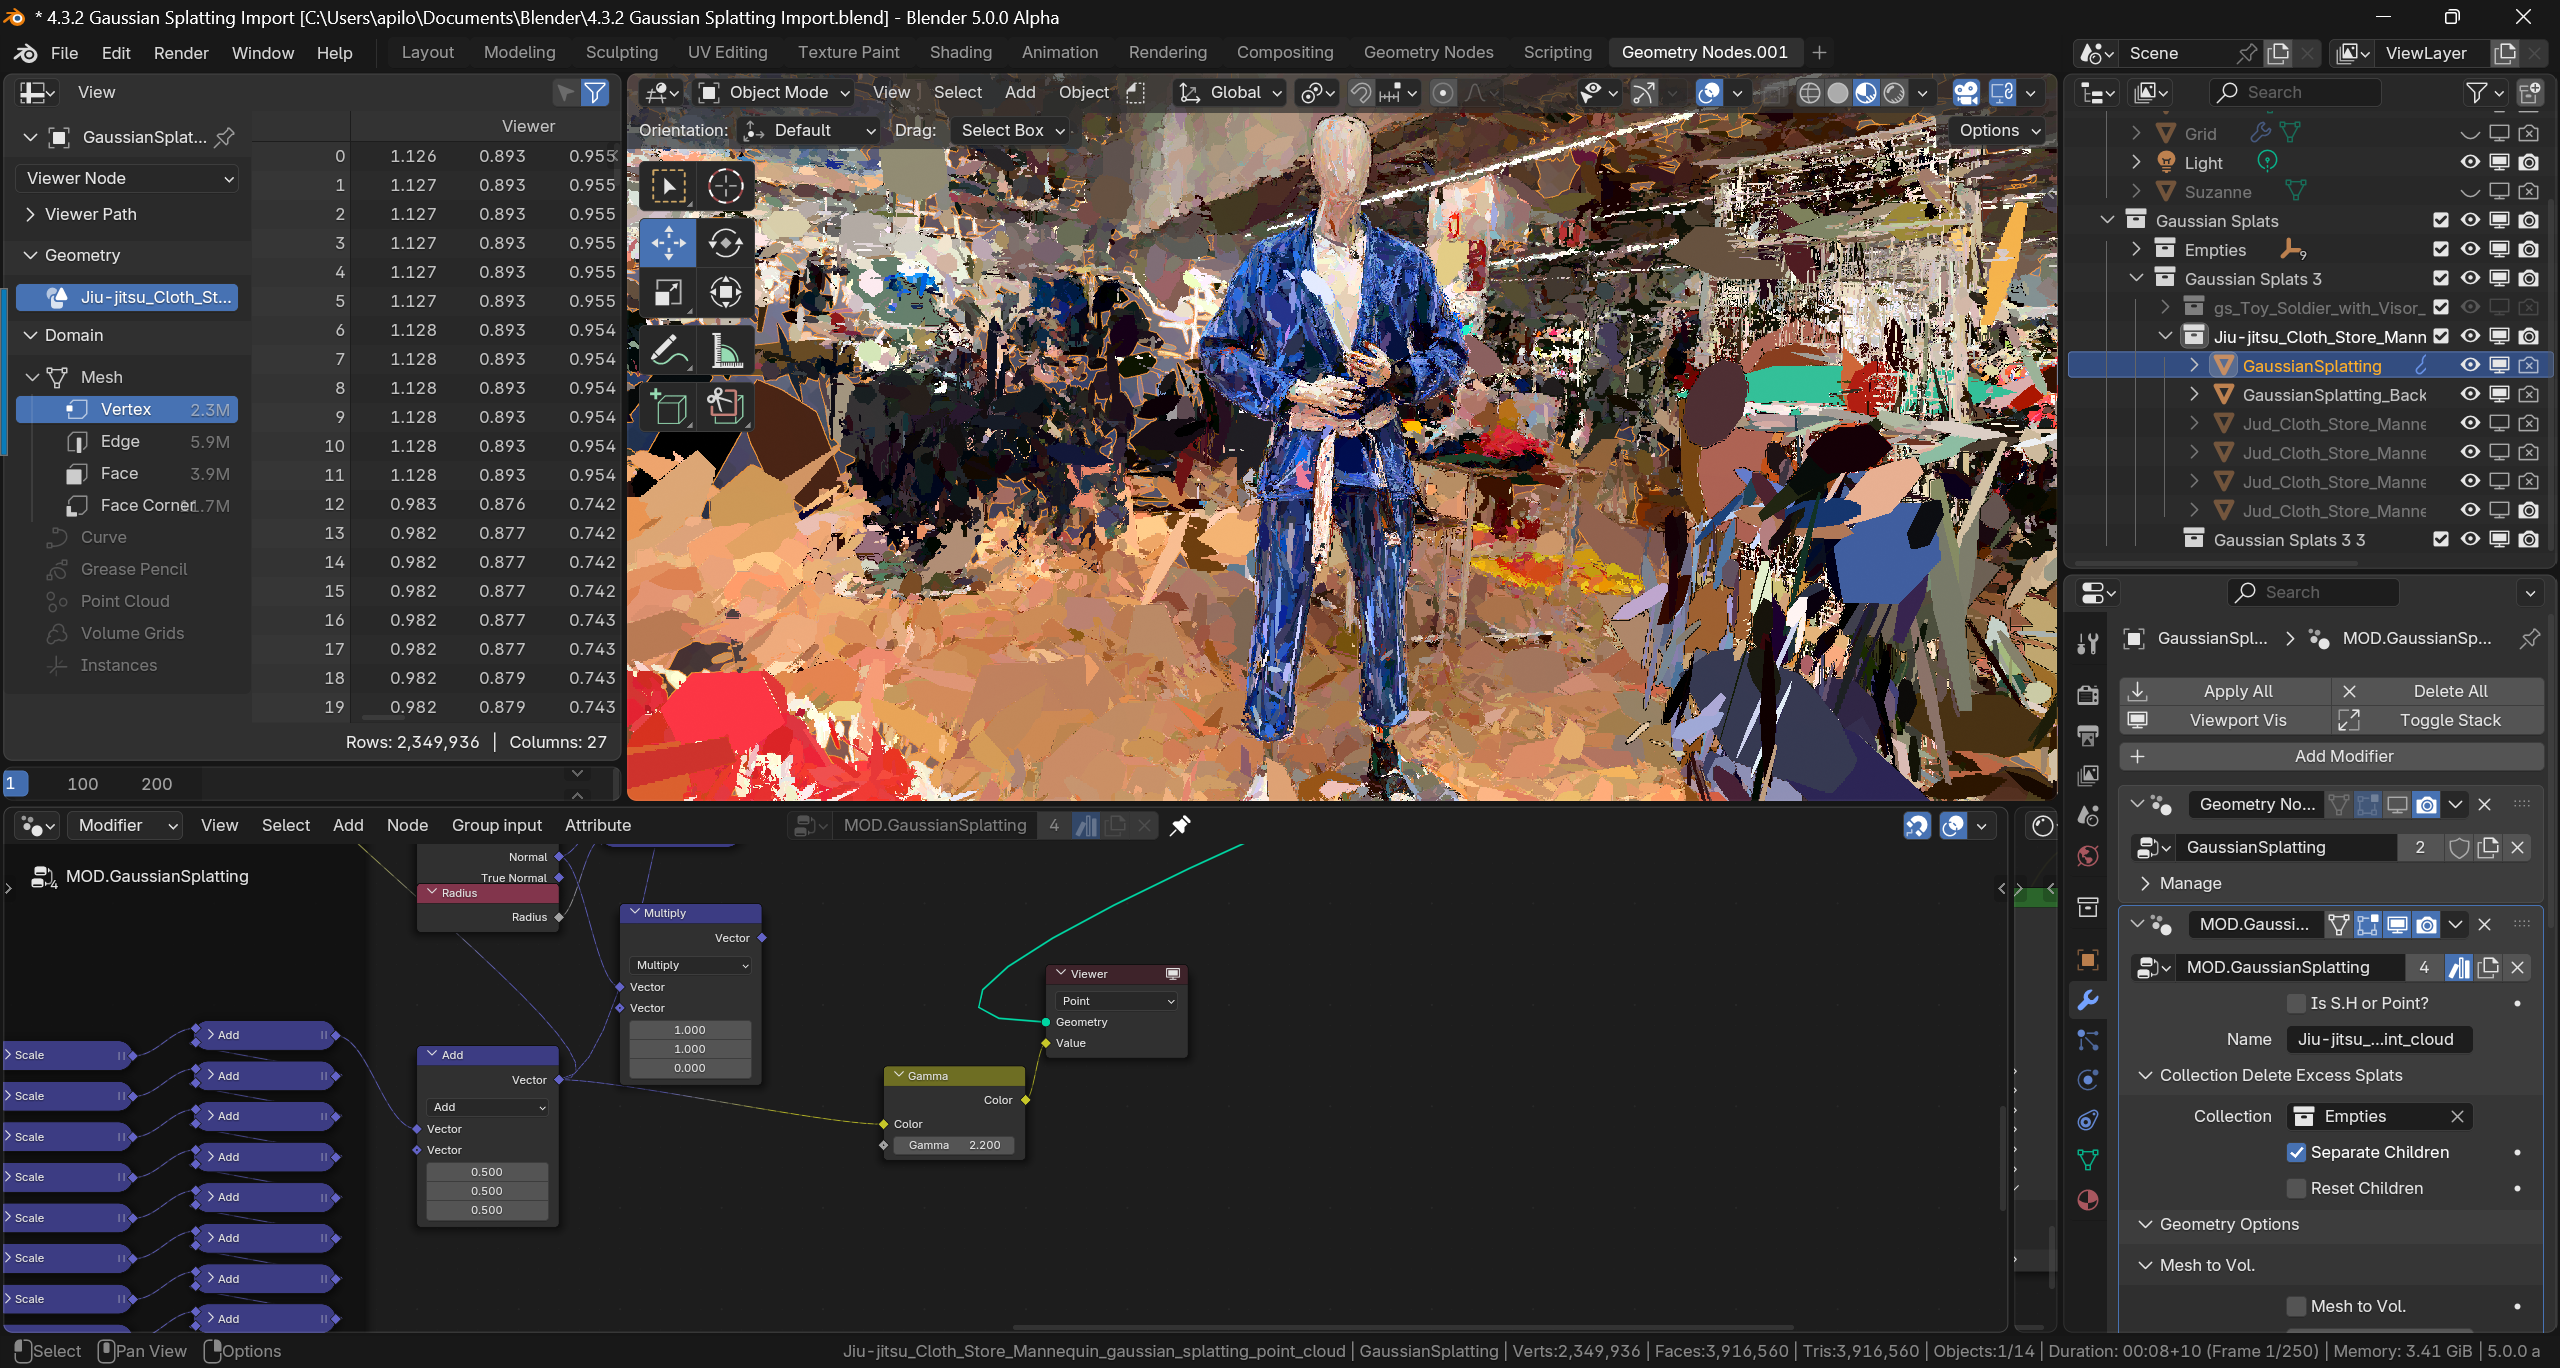The height and width of the screenshot is (1368, 2560).
Task: Open the Point domain dropdown in Viewer node
Action: click(x=1117, y=1001)
